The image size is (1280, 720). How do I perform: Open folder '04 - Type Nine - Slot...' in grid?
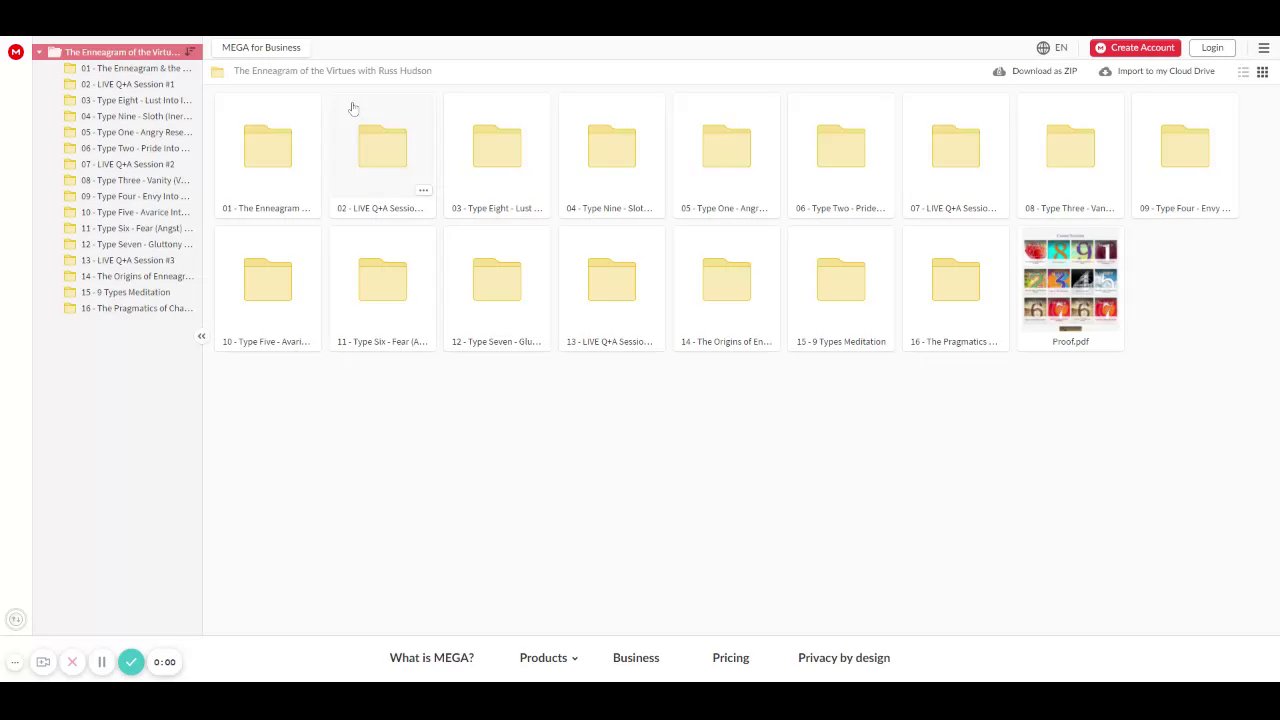(x=612, y=156)
